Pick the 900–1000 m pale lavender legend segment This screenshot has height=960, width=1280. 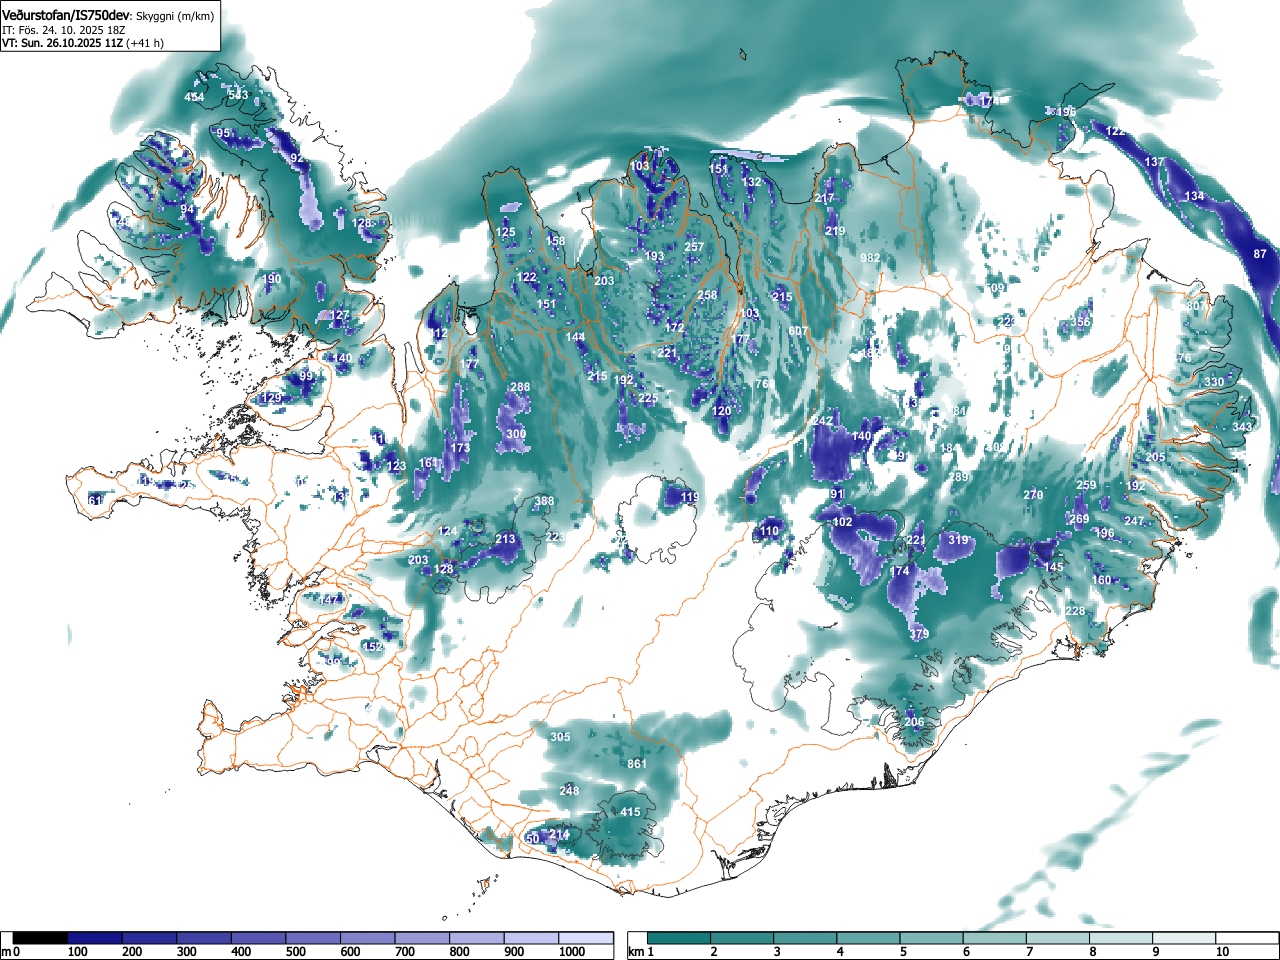[531, 938]
